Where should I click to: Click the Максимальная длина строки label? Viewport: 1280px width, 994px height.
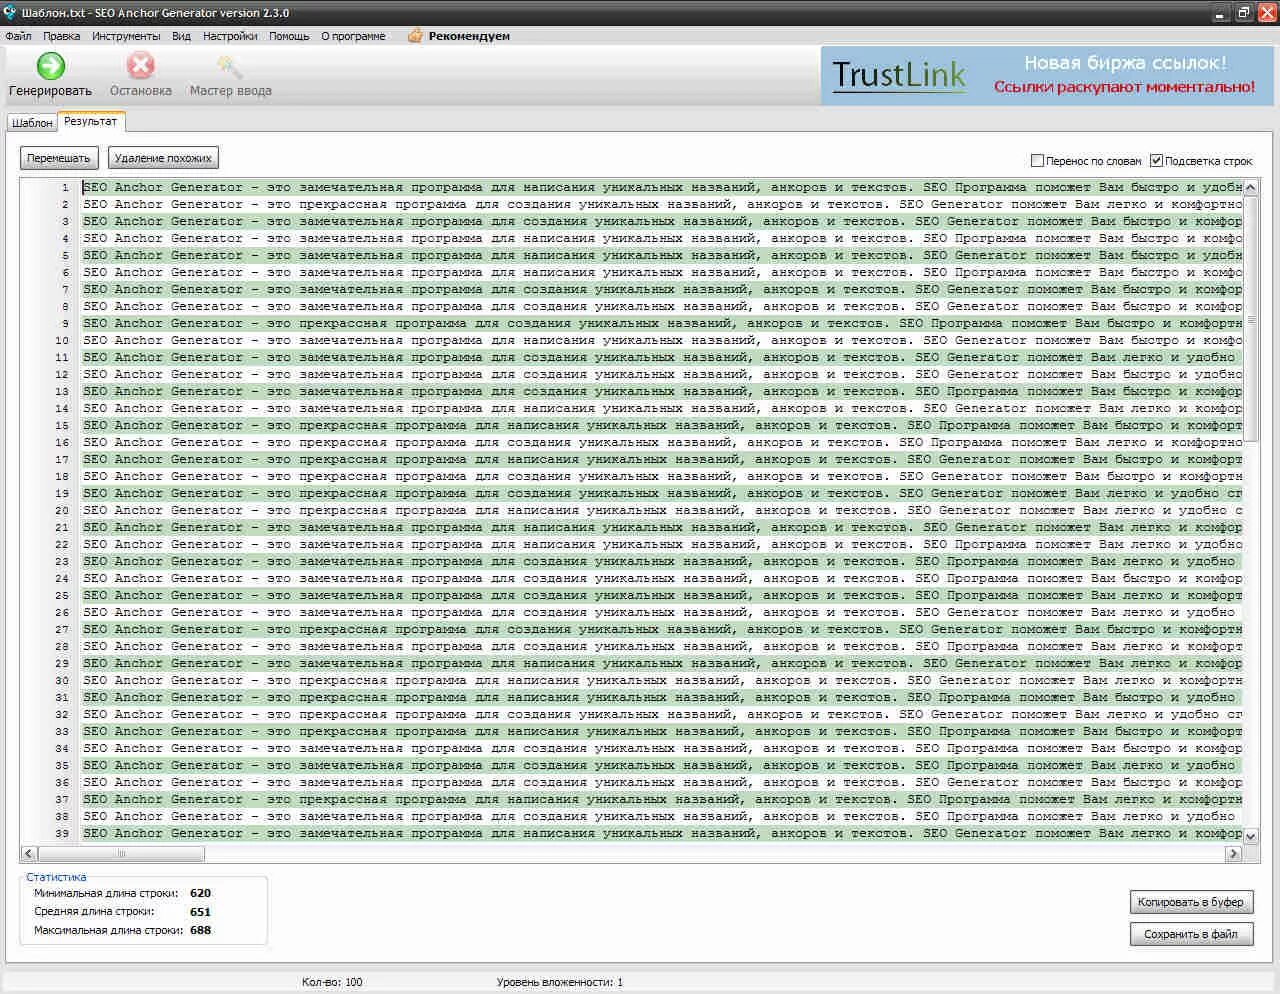pyautogui.click(x=108, y=930)
